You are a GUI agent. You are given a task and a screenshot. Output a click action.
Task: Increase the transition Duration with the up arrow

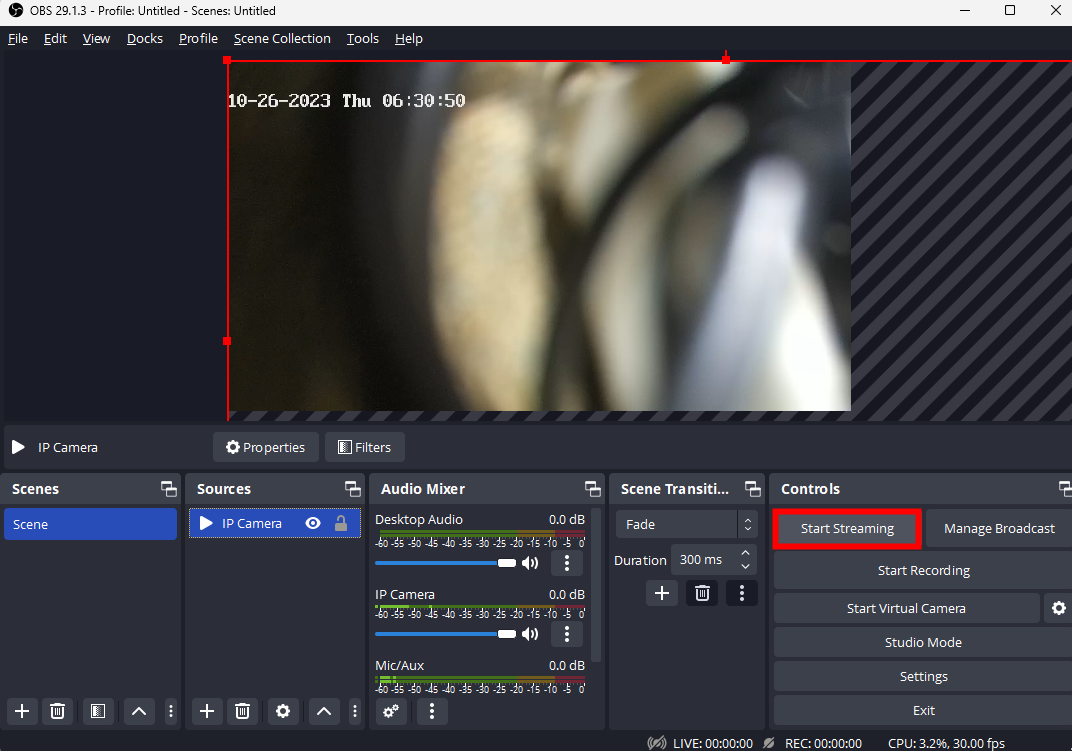745,553
